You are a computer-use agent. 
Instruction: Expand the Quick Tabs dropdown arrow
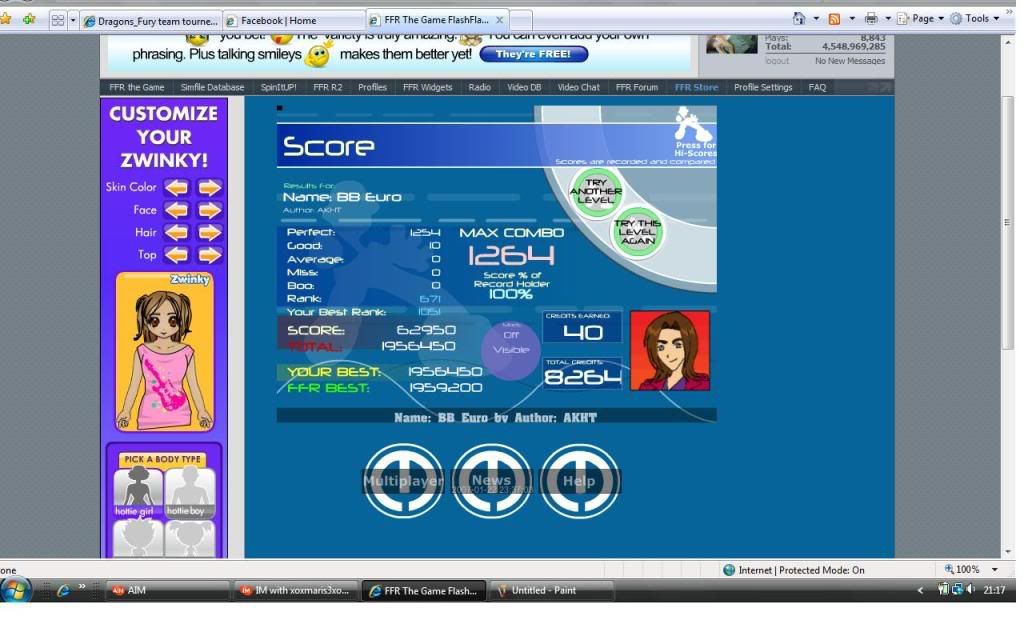[73, 20]
